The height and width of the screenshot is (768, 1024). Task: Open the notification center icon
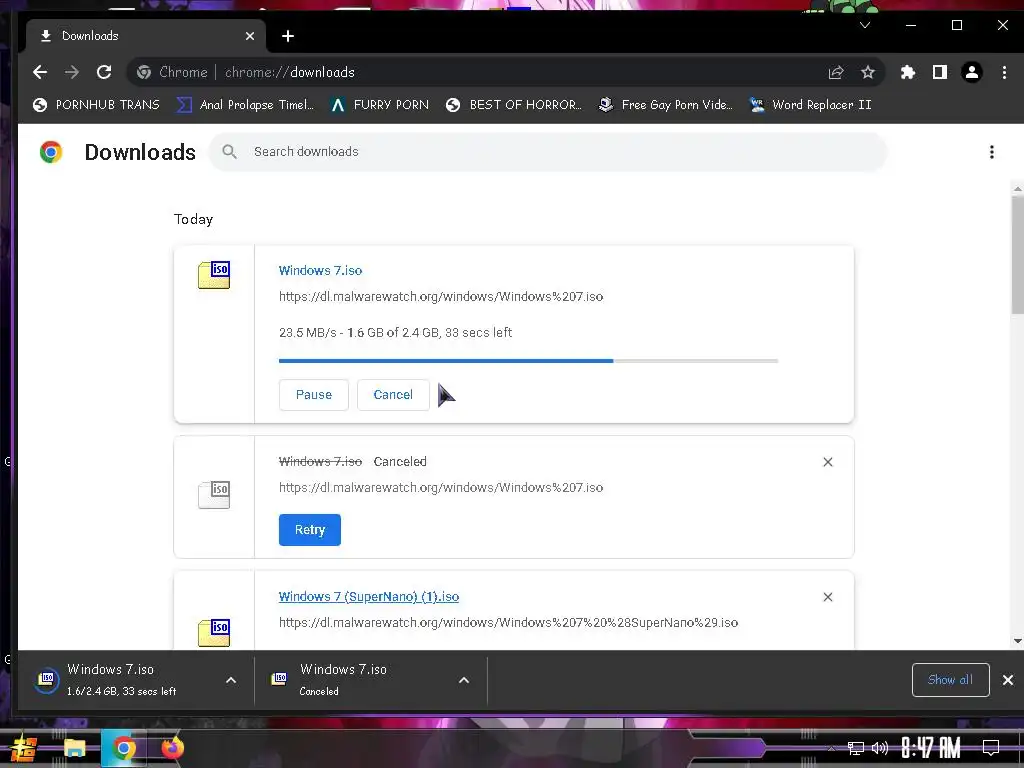[x=991, y=747]
